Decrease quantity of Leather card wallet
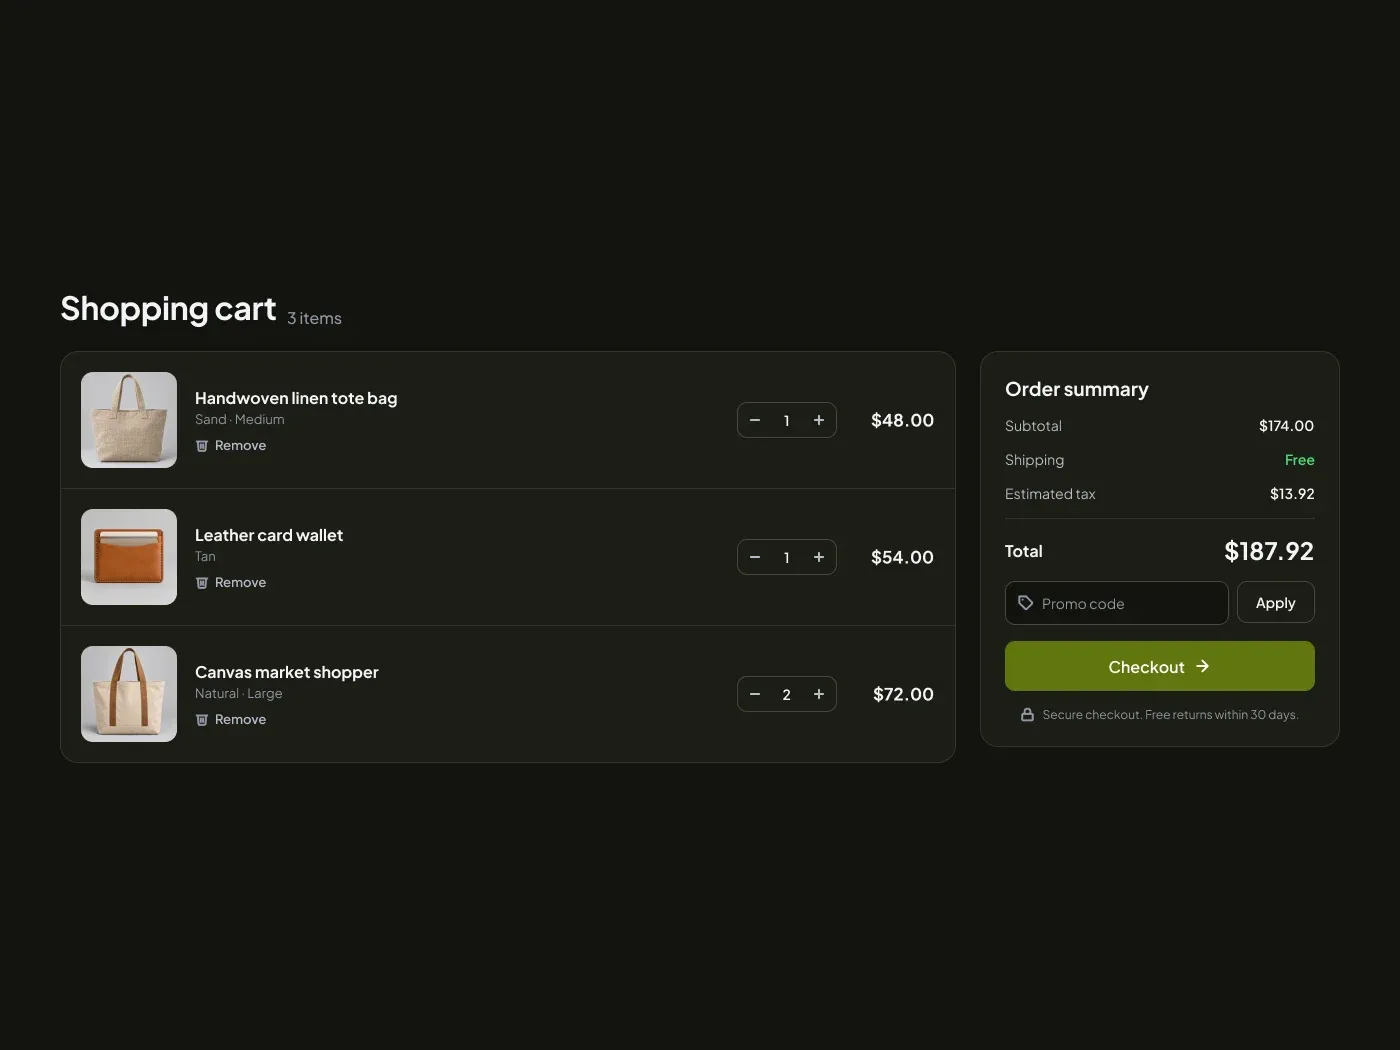 click(755, 557)
